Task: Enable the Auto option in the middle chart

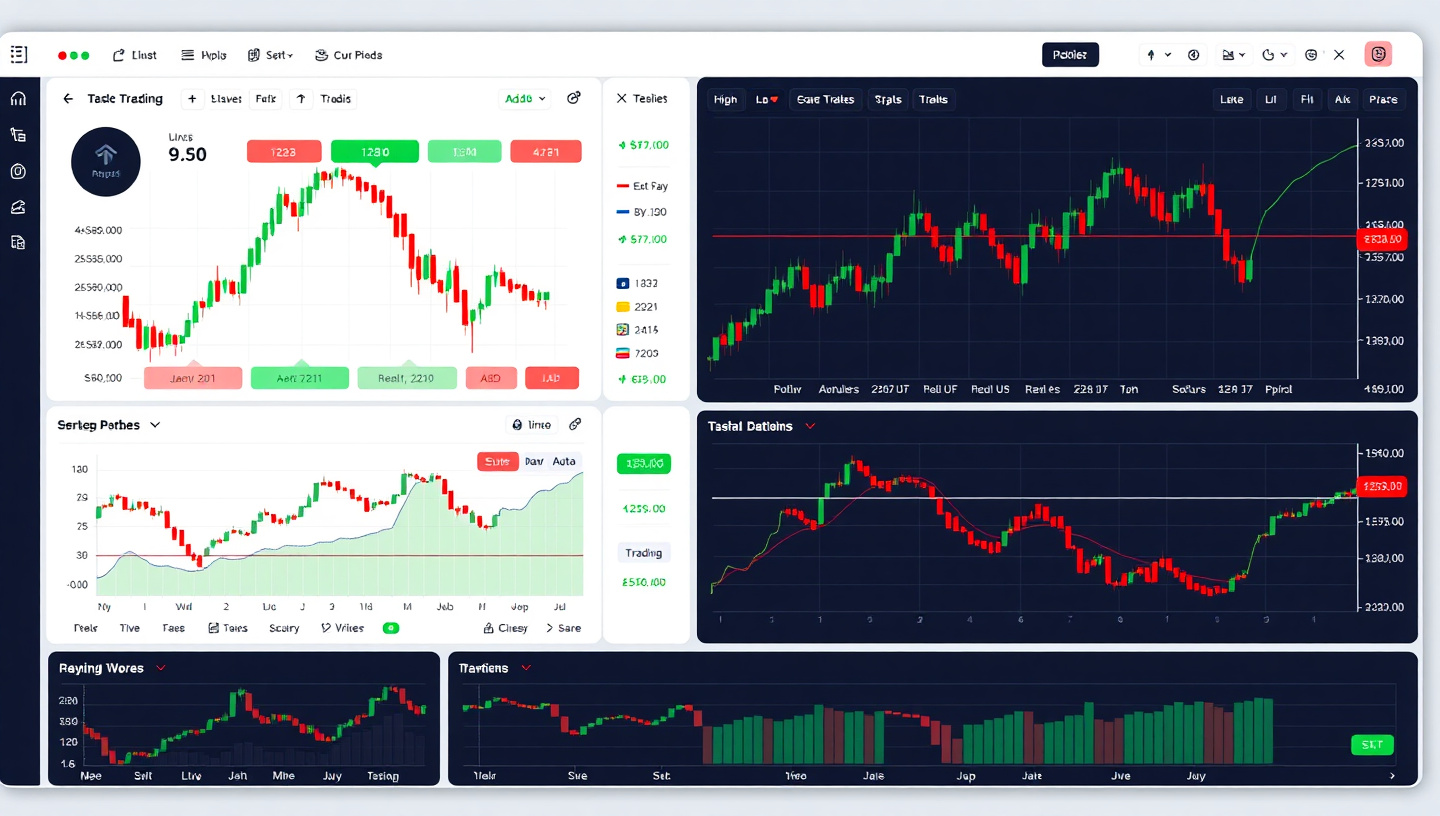Action: click(563, 461)
